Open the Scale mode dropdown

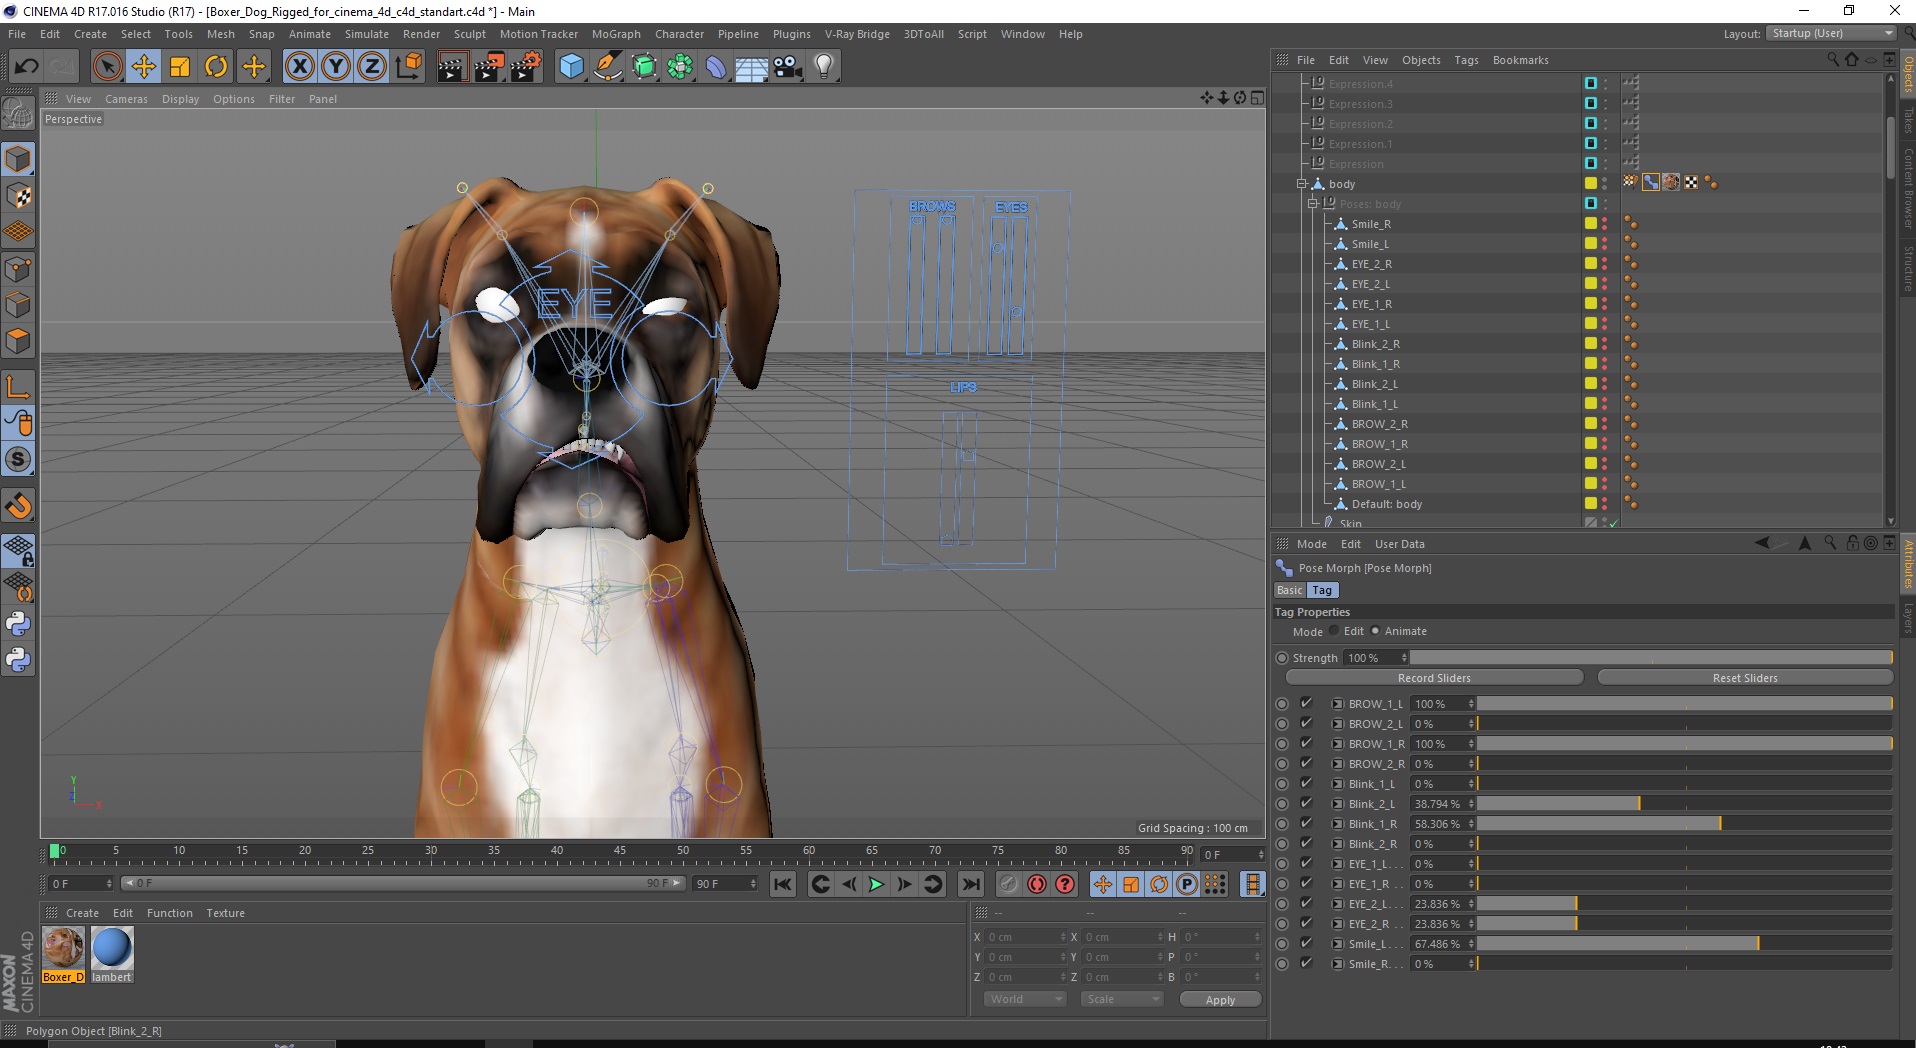pyautogui.click(x=1122, y=999)
